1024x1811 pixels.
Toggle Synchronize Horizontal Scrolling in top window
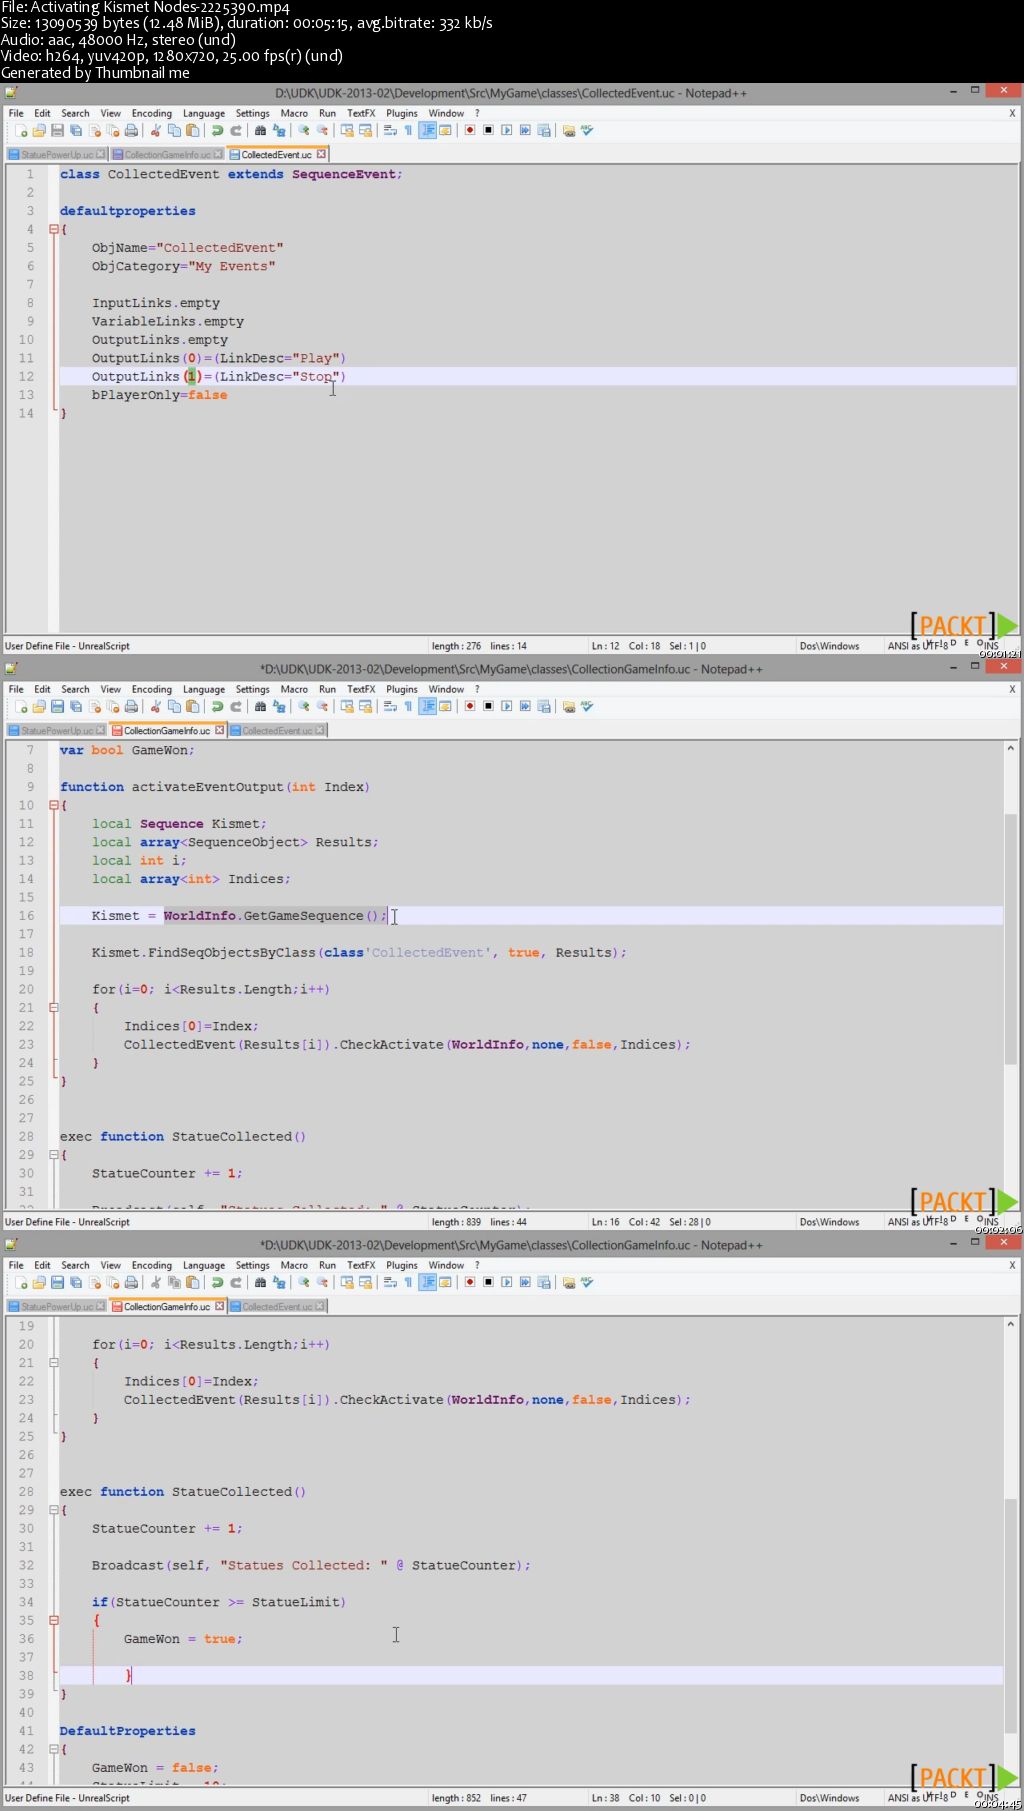(365, 131)
